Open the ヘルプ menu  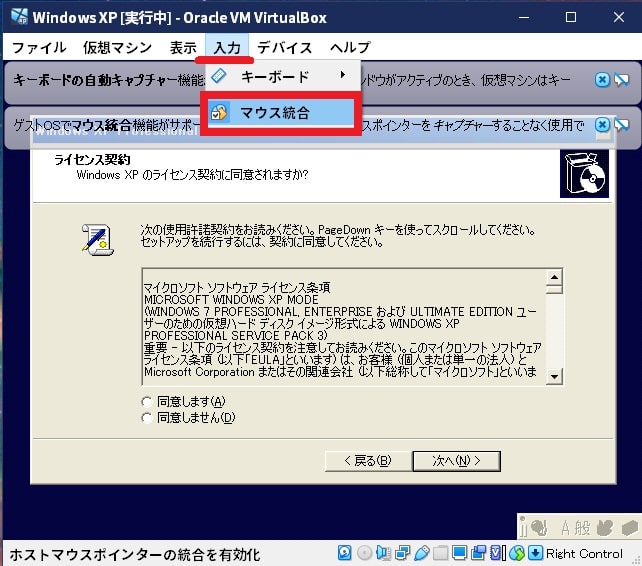tap(350, 48)
